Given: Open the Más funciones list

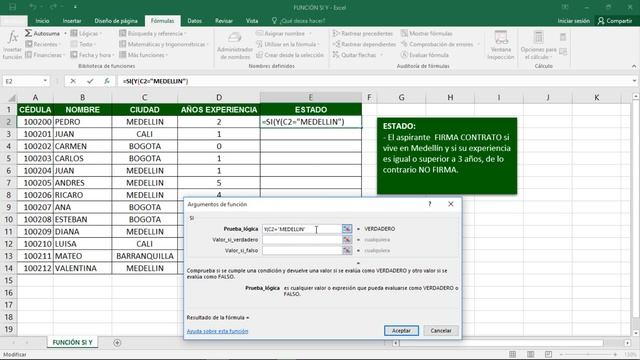Looking at the screenshot, I should click(143, 55).
